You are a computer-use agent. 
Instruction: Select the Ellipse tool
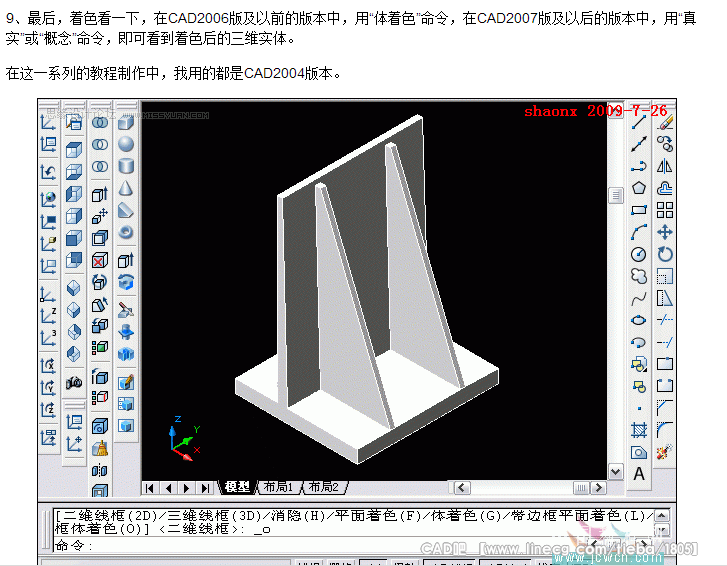(x=638, y=320)
